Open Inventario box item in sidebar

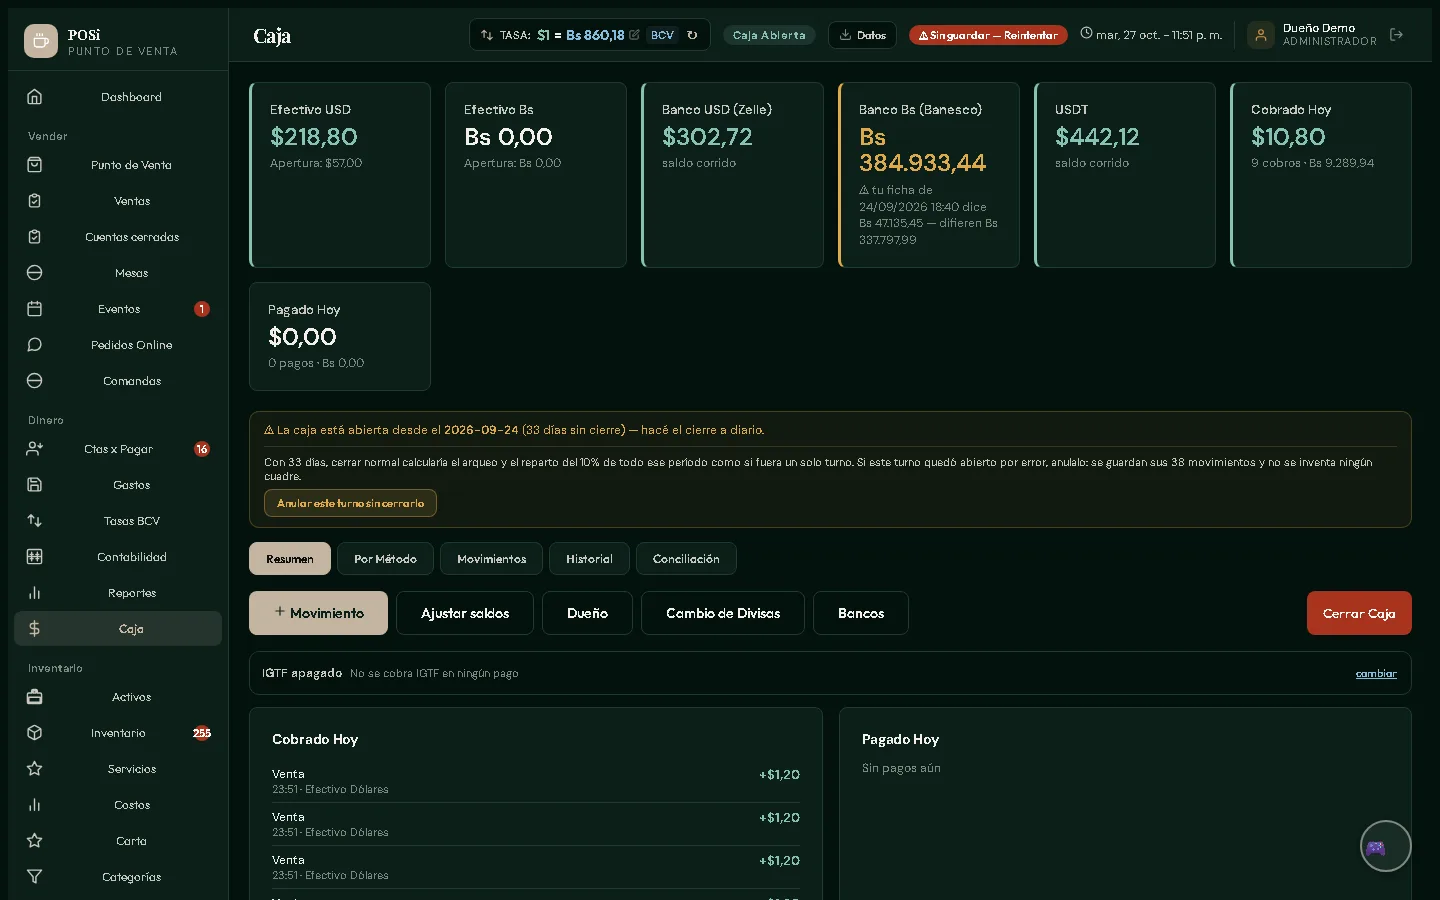(118, 733)
